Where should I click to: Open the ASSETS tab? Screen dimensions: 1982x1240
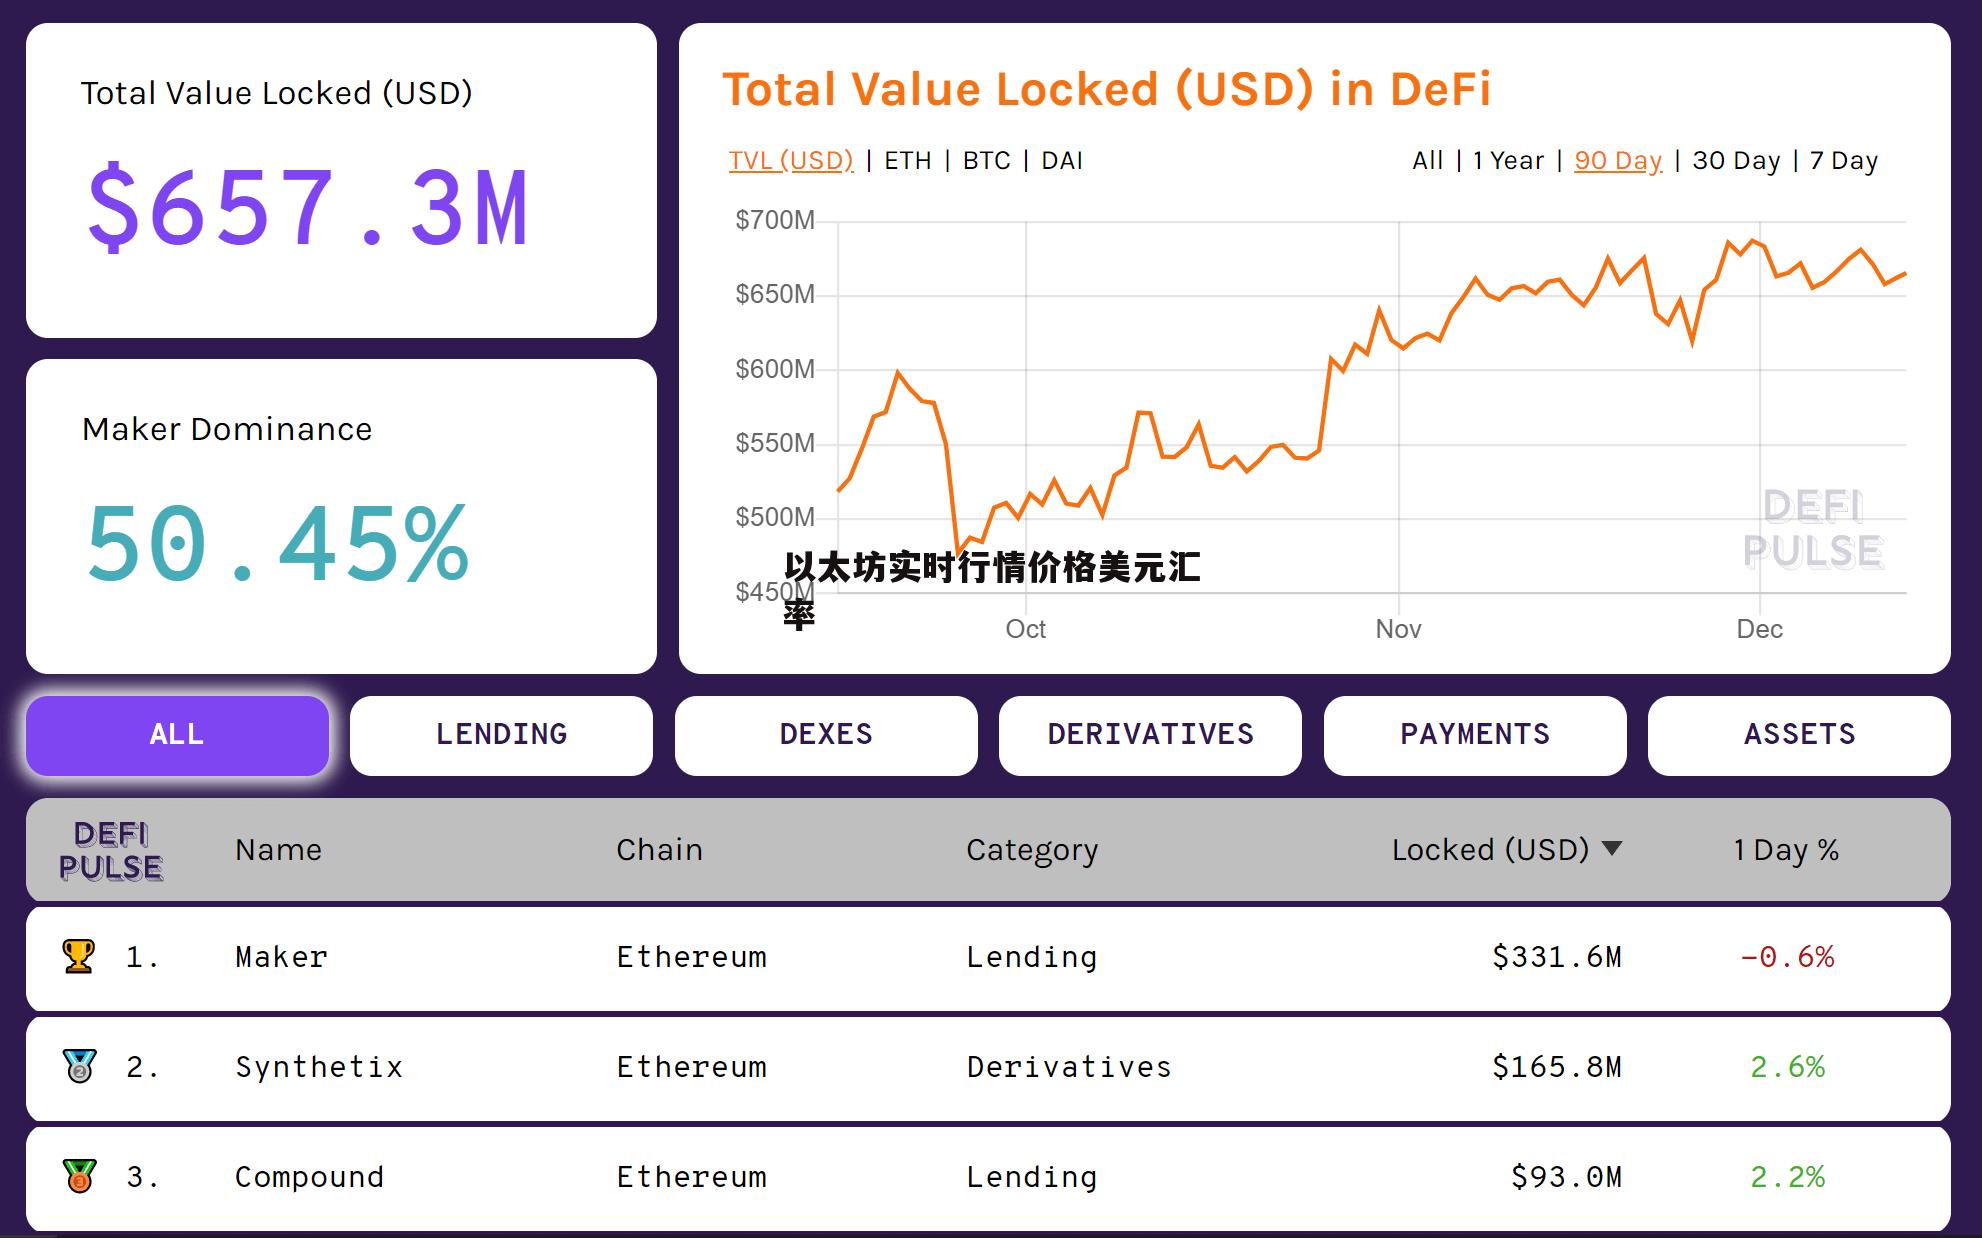pos(1799,735)
